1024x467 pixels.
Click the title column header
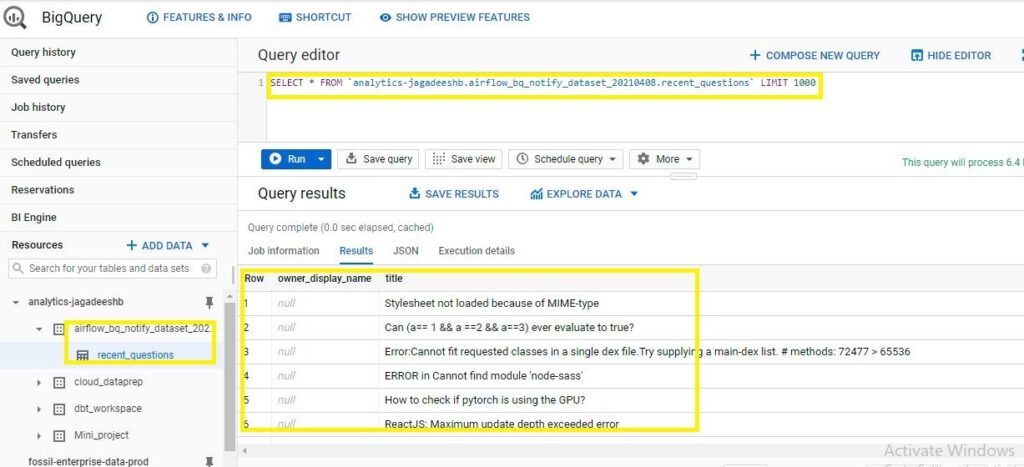pos(394,278)
